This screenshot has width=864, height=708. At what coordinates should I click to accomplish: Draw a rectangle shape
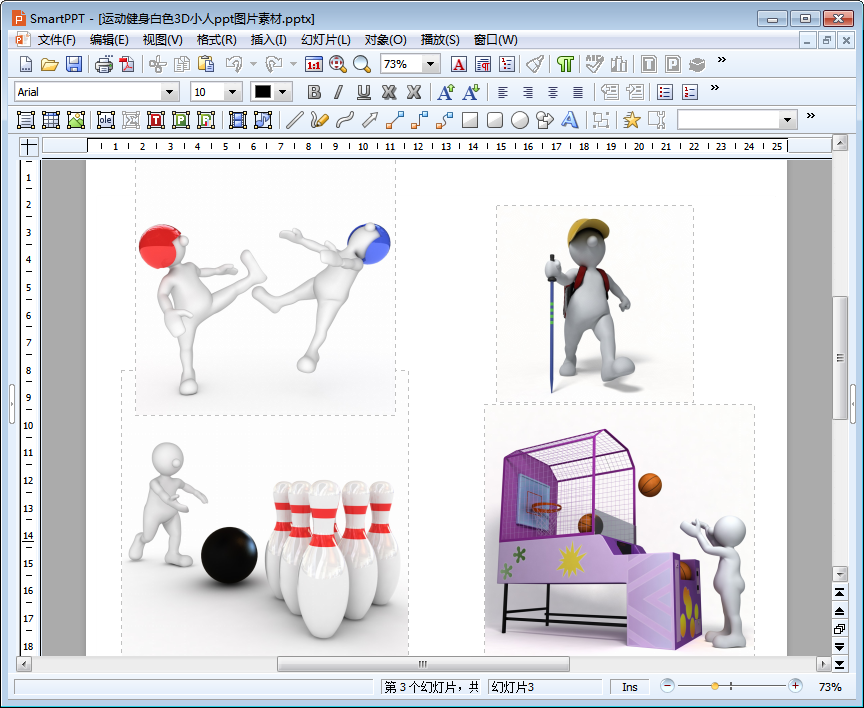click(470, 120)
